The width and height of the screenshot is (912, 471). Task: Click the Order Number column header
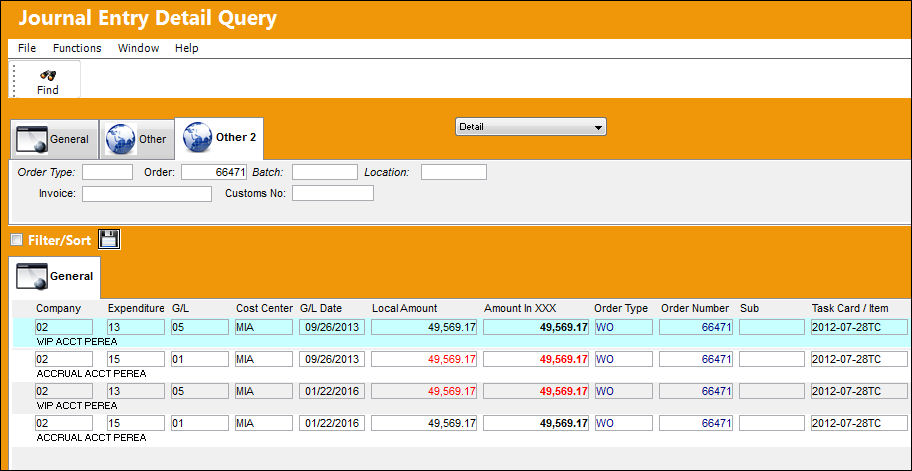pyautogui.click(x=694, y=308)
